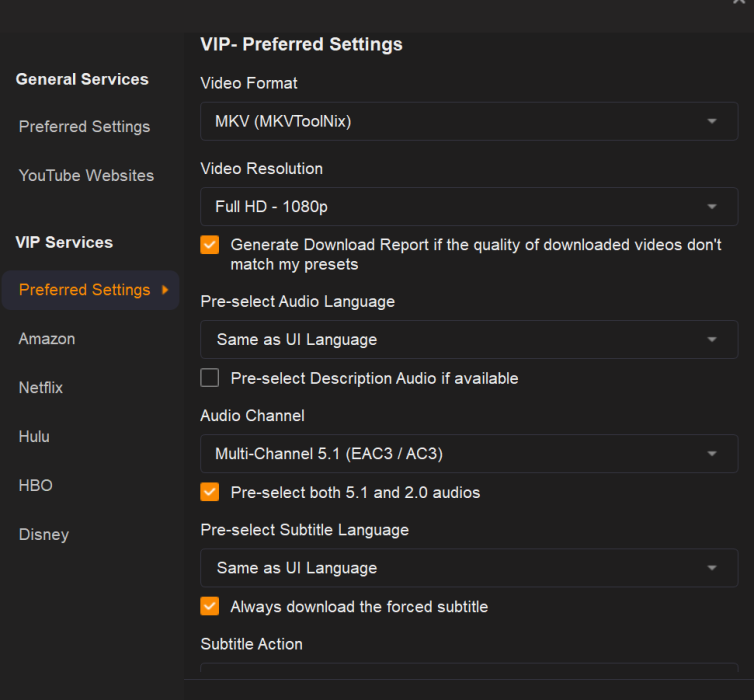Click the Subtitle Language dropdown arrow icon
This screenshot has width=754, height=700.
[x=712, y=568]
